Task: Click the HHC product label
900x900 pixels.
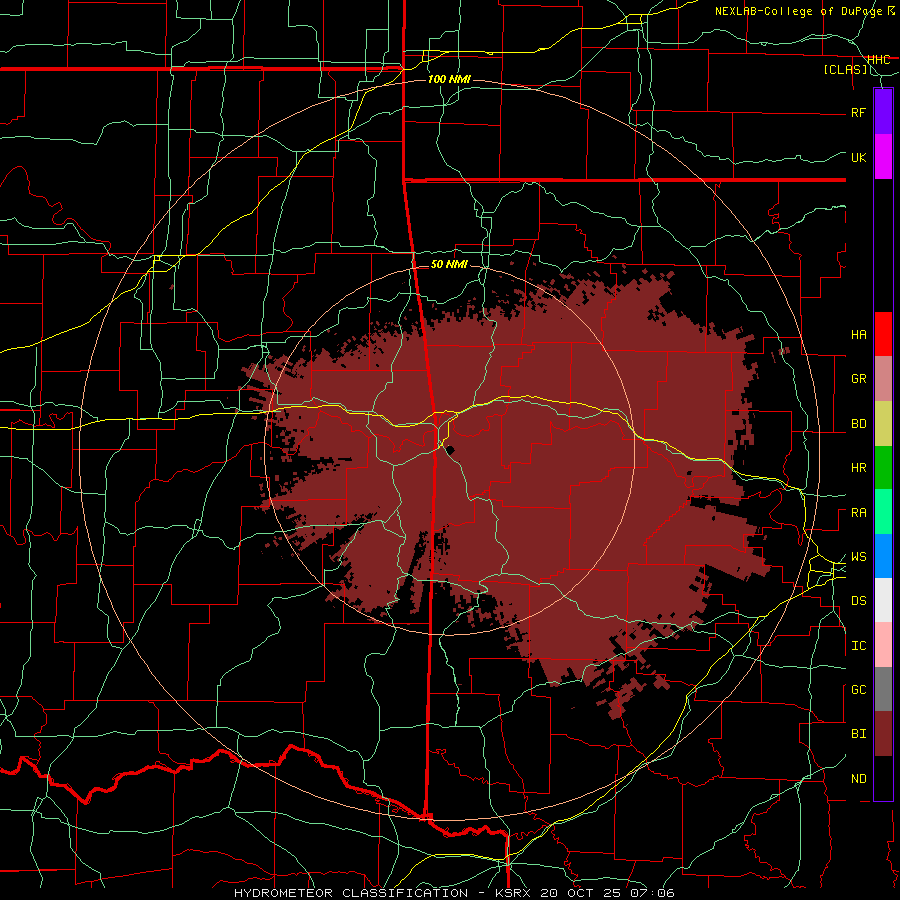Action: (x=878, y=60)
